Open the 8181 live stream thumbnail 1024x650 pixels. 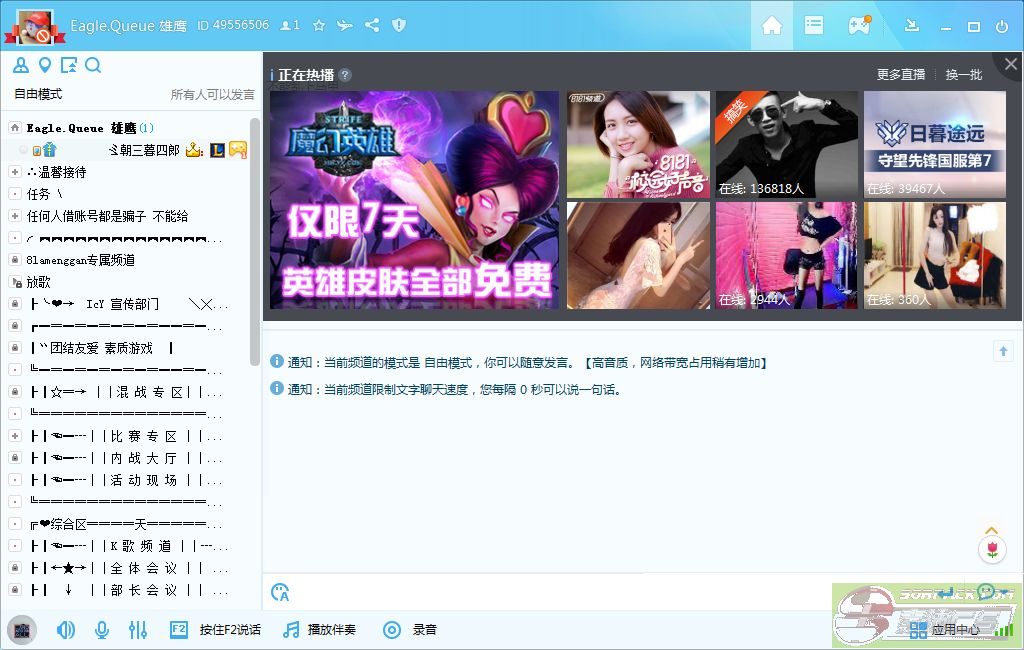click(638, 144)
